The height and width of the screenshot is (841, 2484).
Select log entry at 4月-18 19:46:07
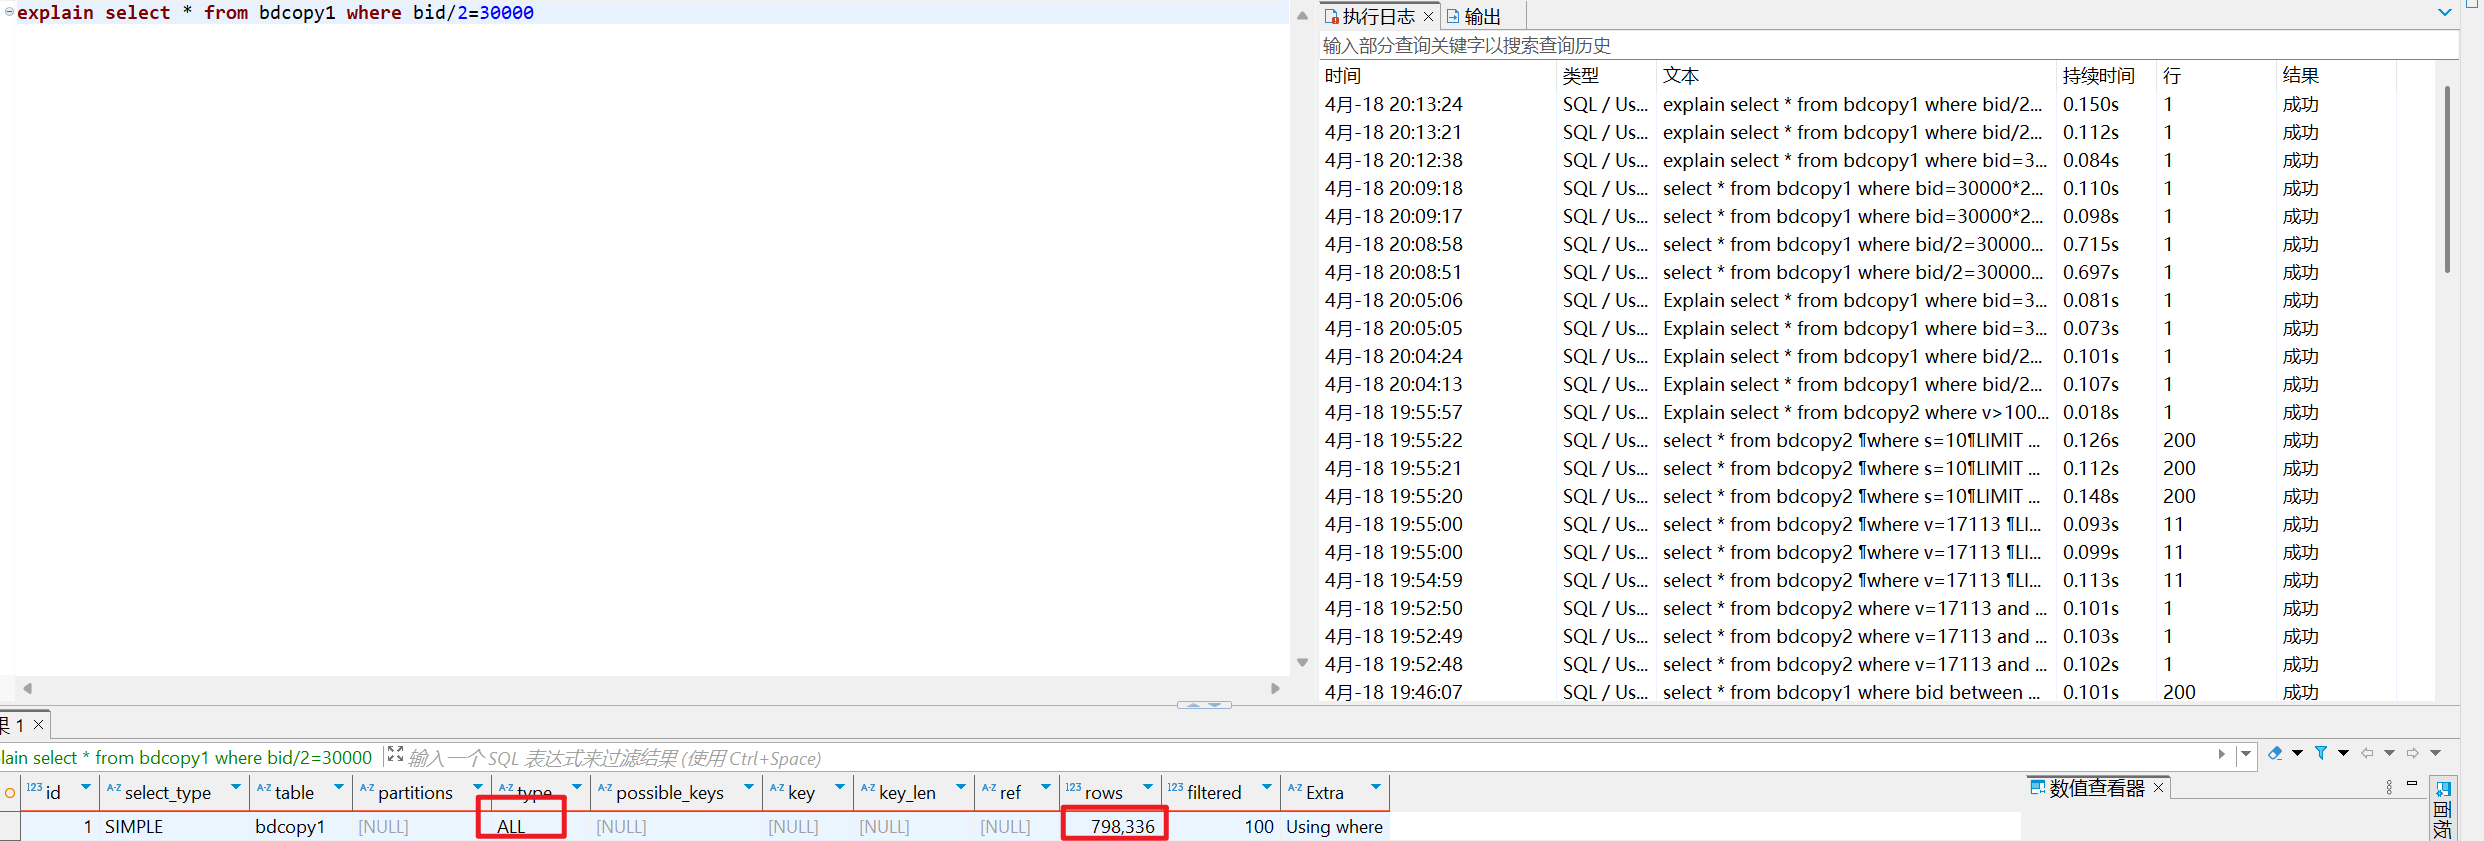click(x=1880, y=692)
